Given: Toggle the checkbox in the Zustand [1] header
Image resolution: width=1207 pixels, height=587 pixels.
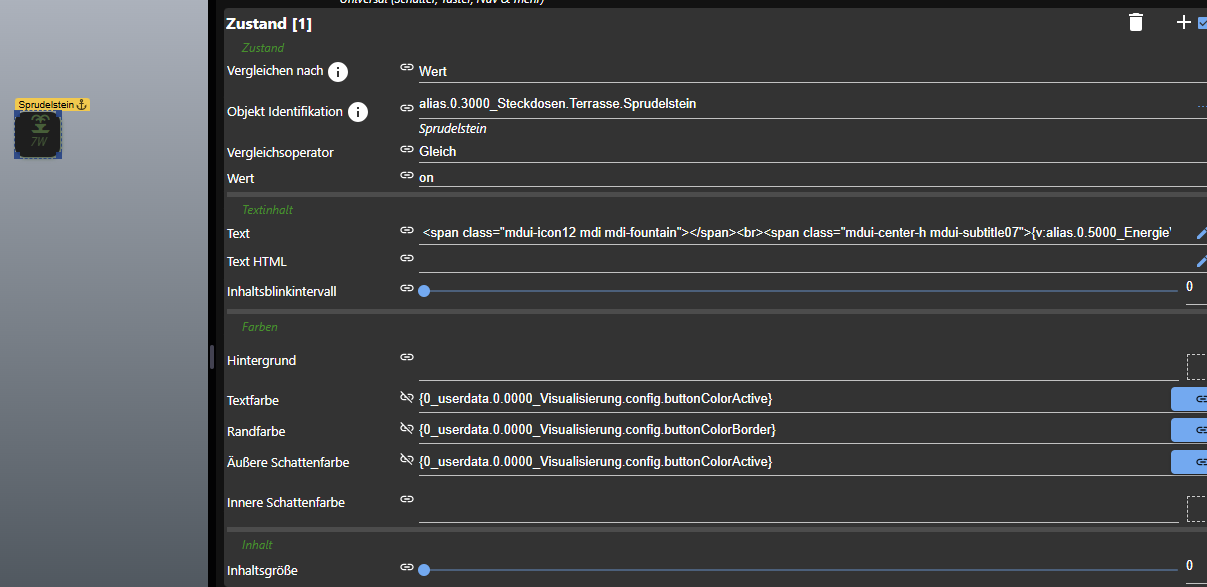Looking at the screenshot, I should coord(1202,23).
